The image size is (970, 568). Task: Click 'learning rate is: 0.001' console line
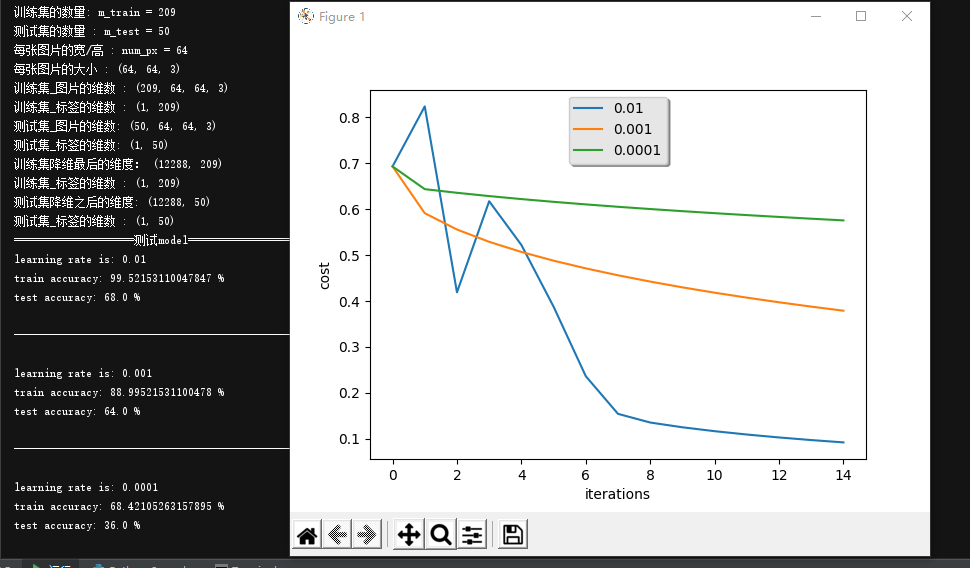click(x=83, y=373)
